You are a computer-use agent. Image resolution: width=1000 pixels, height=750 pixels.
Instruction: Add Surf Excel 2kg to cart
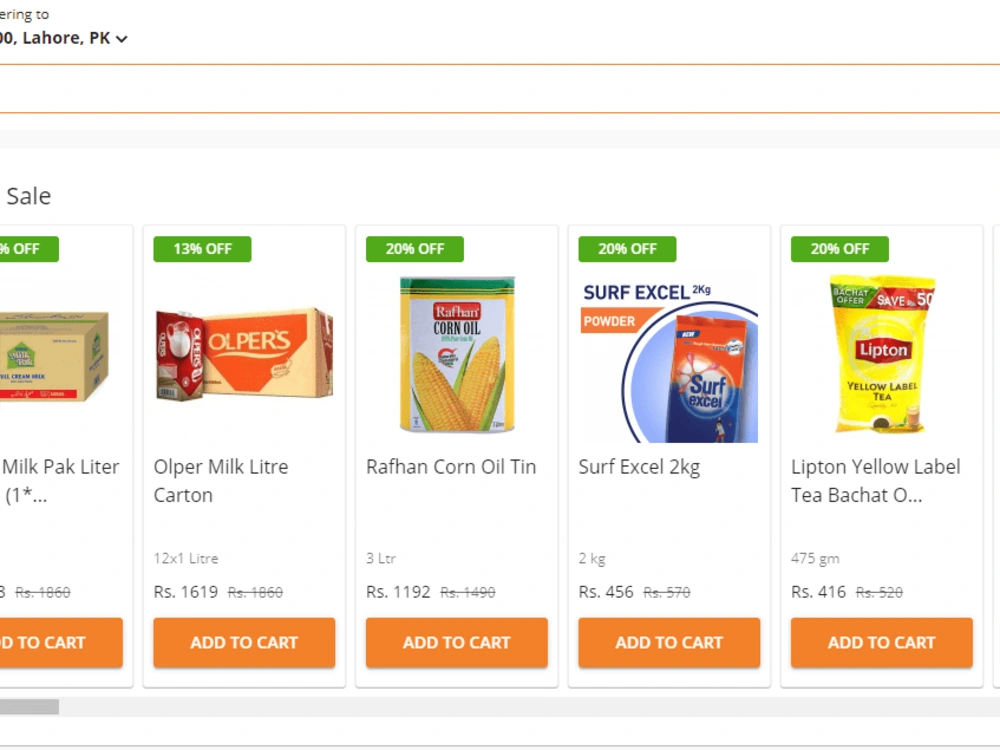(669, 643)
